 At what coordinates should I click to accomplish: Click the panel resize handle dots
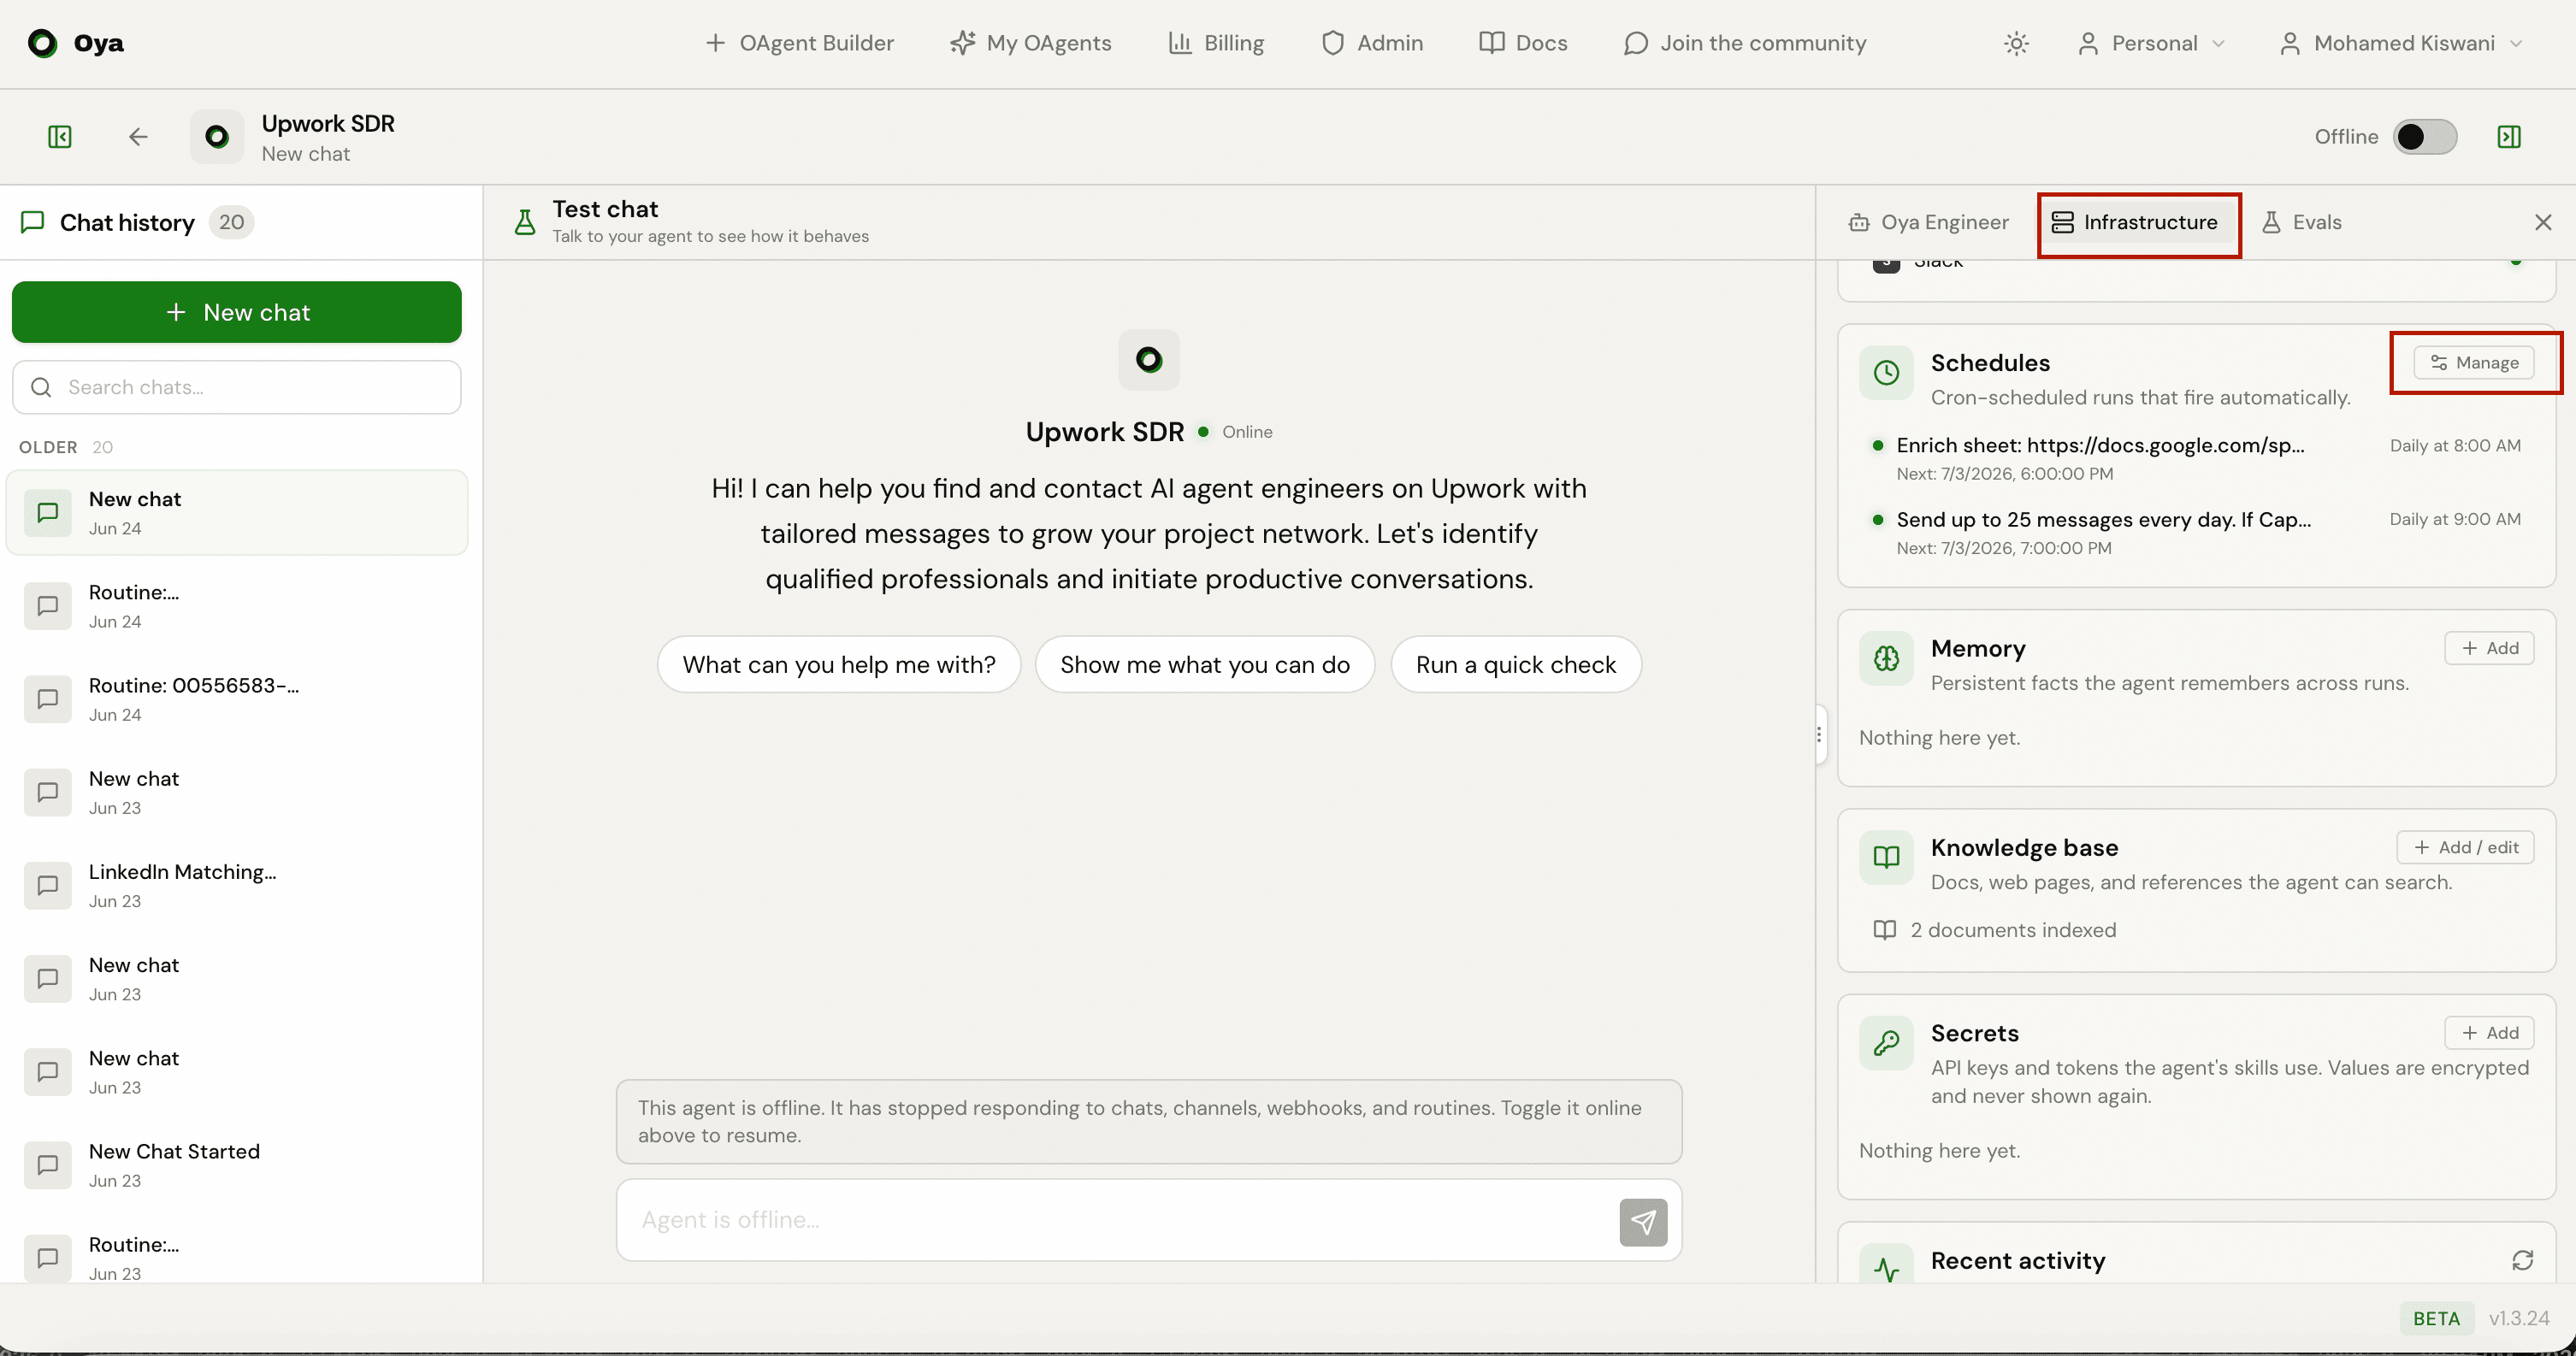pos(1819,735)
